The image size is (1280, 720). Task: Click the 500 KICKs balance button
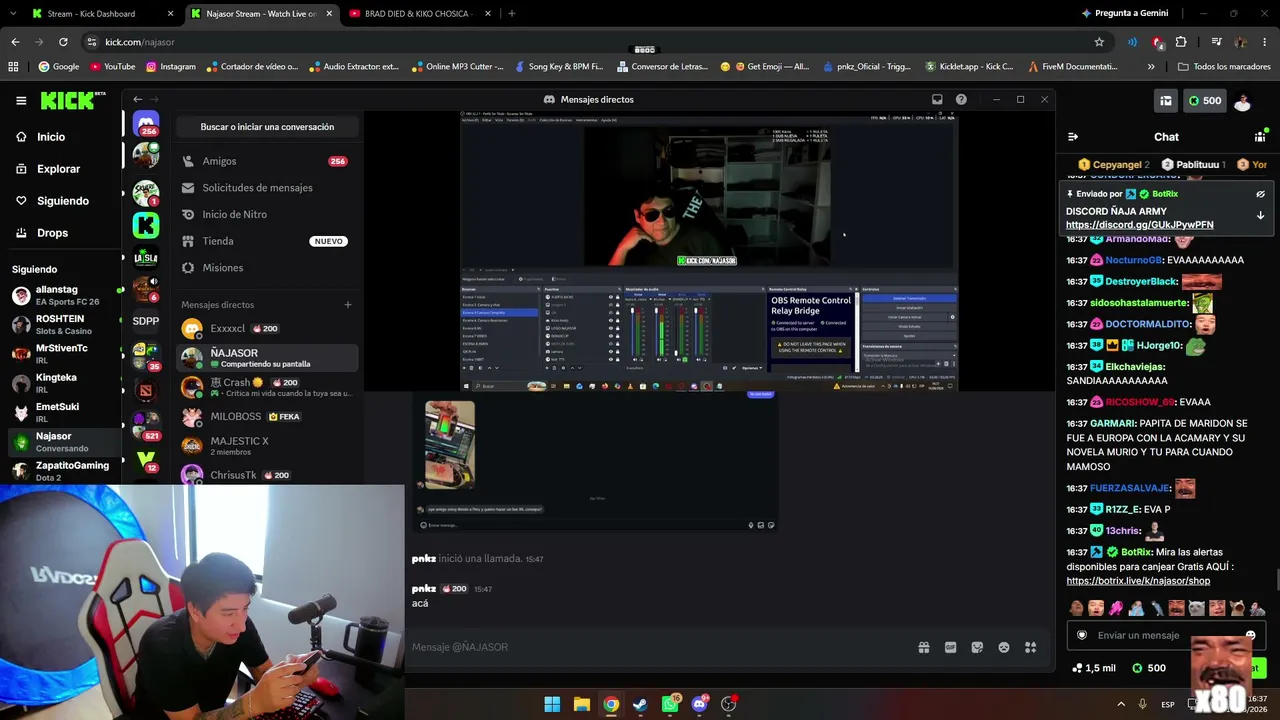click(x=1204, y=101)
